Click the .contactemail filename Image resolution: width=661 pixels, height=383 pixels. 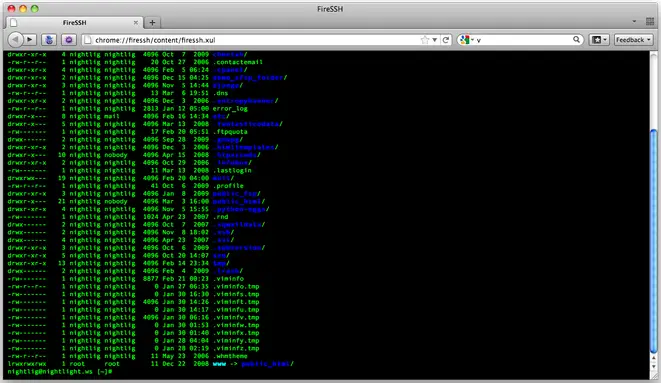point(238,62)
